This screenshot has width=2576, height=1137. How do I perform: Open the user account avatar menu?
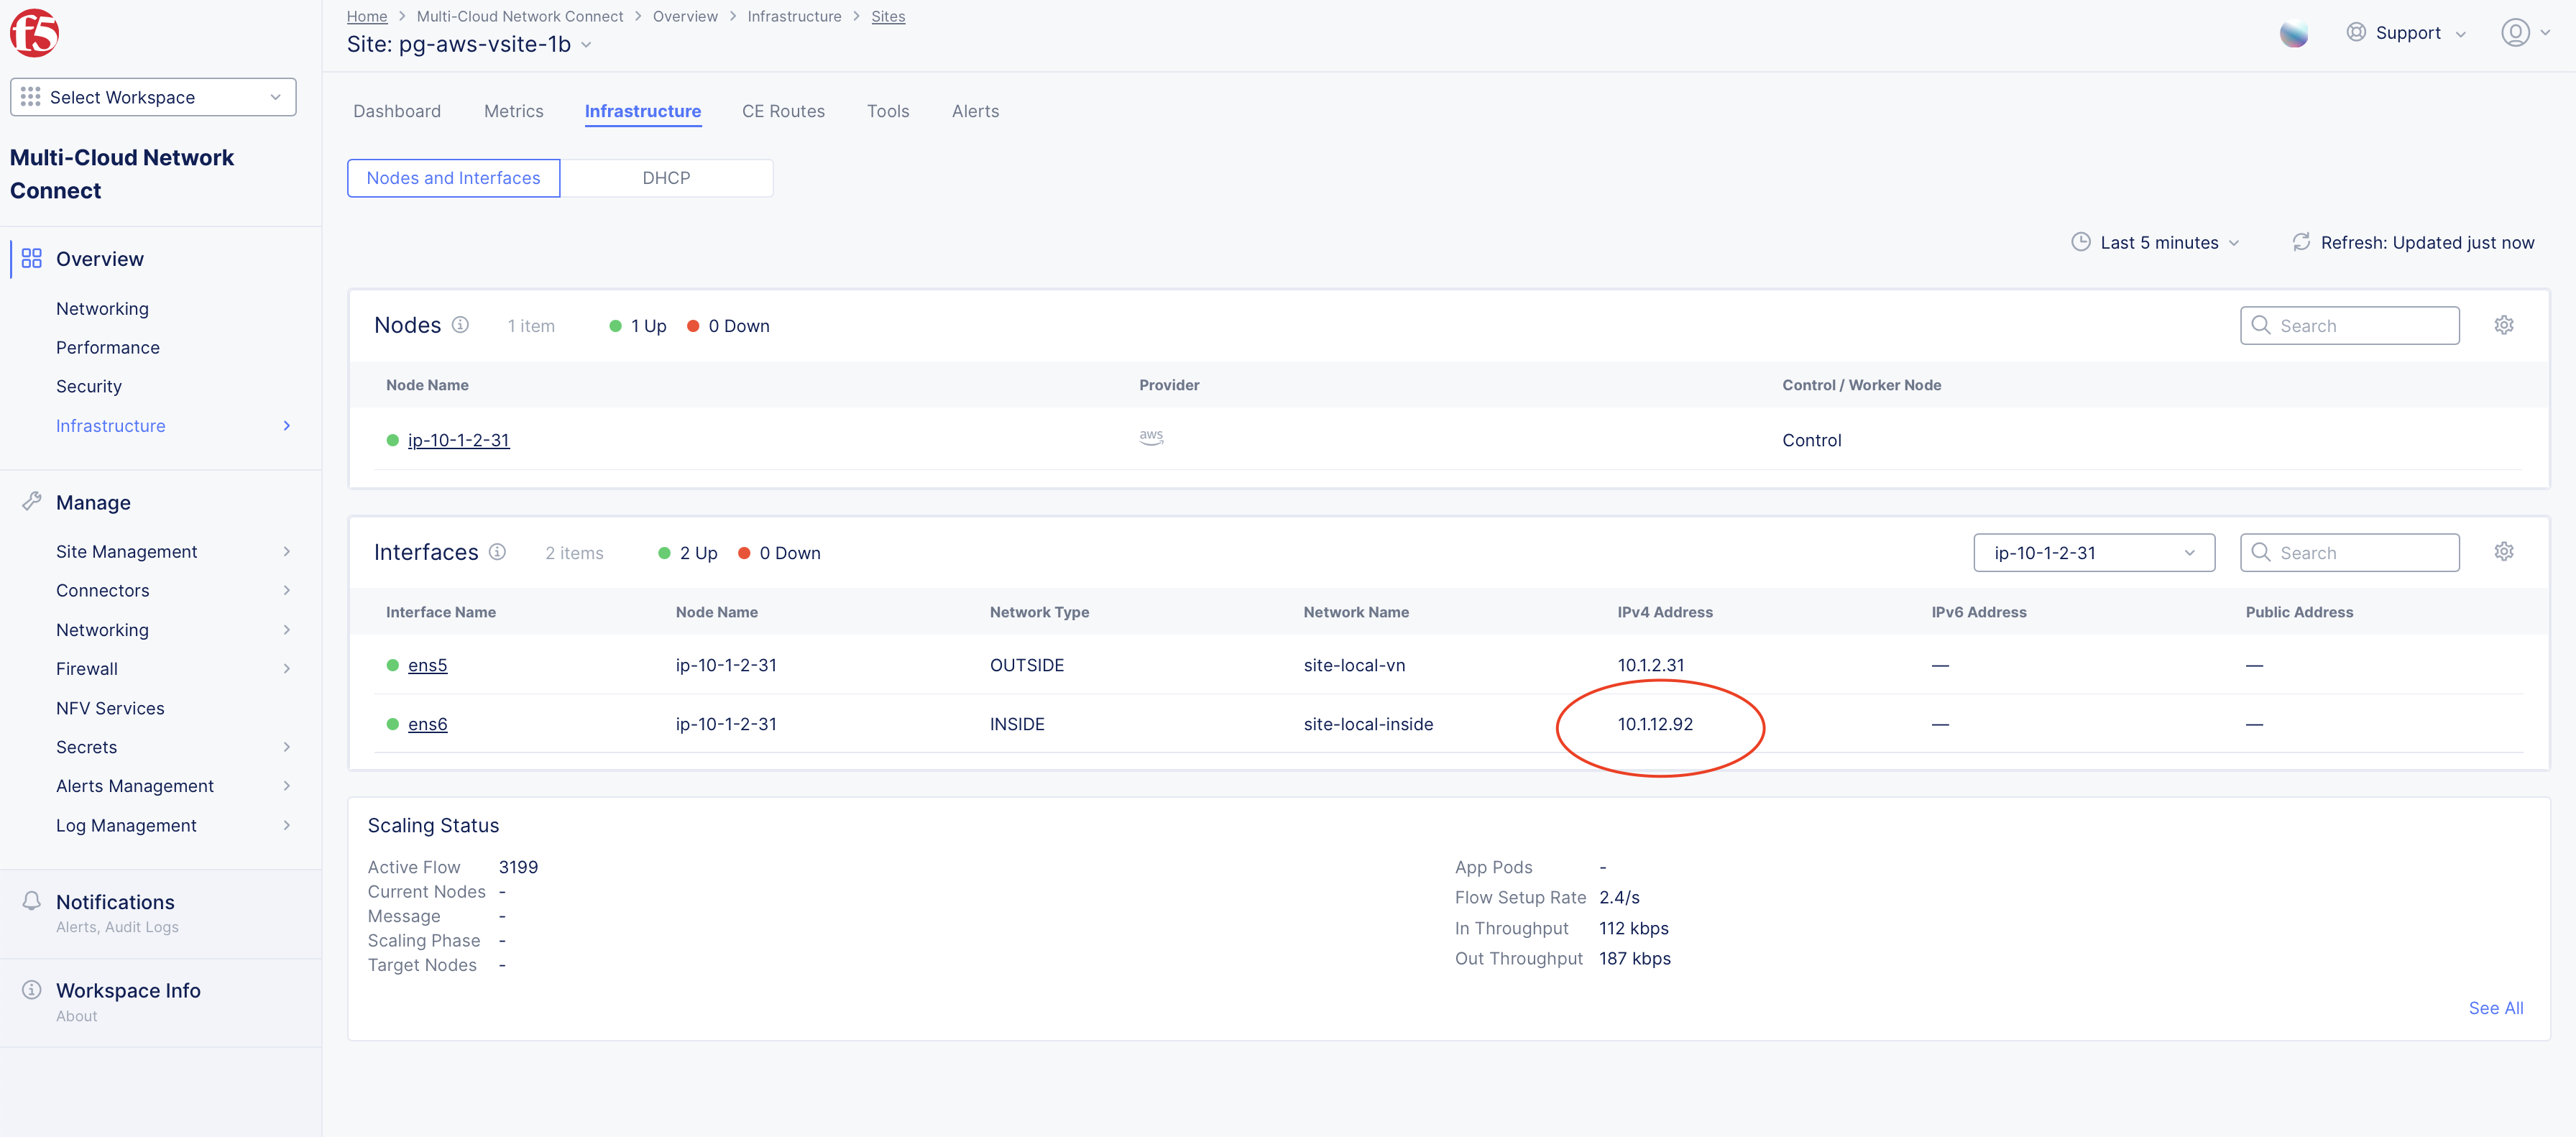click(2515, 33)
